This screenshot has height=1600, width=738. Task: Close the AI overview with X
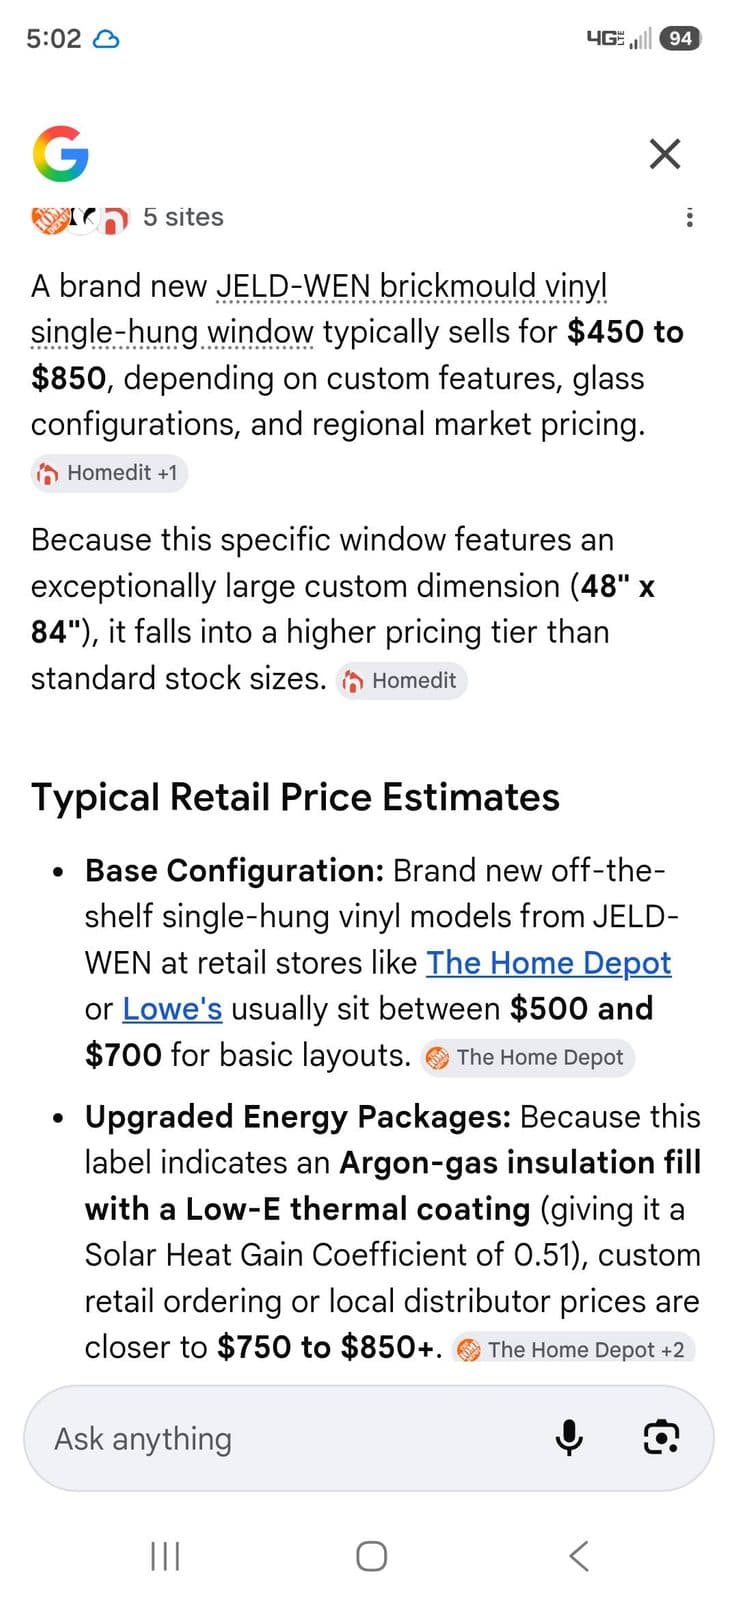coord(664,154)
